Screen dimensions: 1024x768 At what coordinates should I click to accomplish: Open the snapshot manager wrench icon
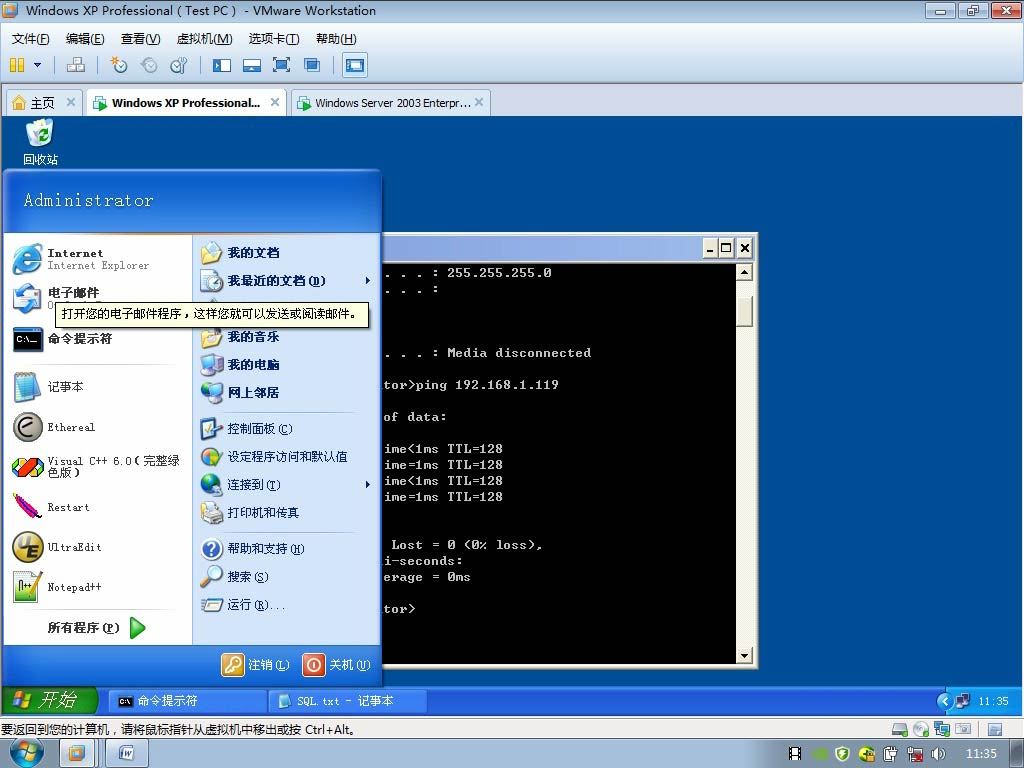tap(179, 65)
